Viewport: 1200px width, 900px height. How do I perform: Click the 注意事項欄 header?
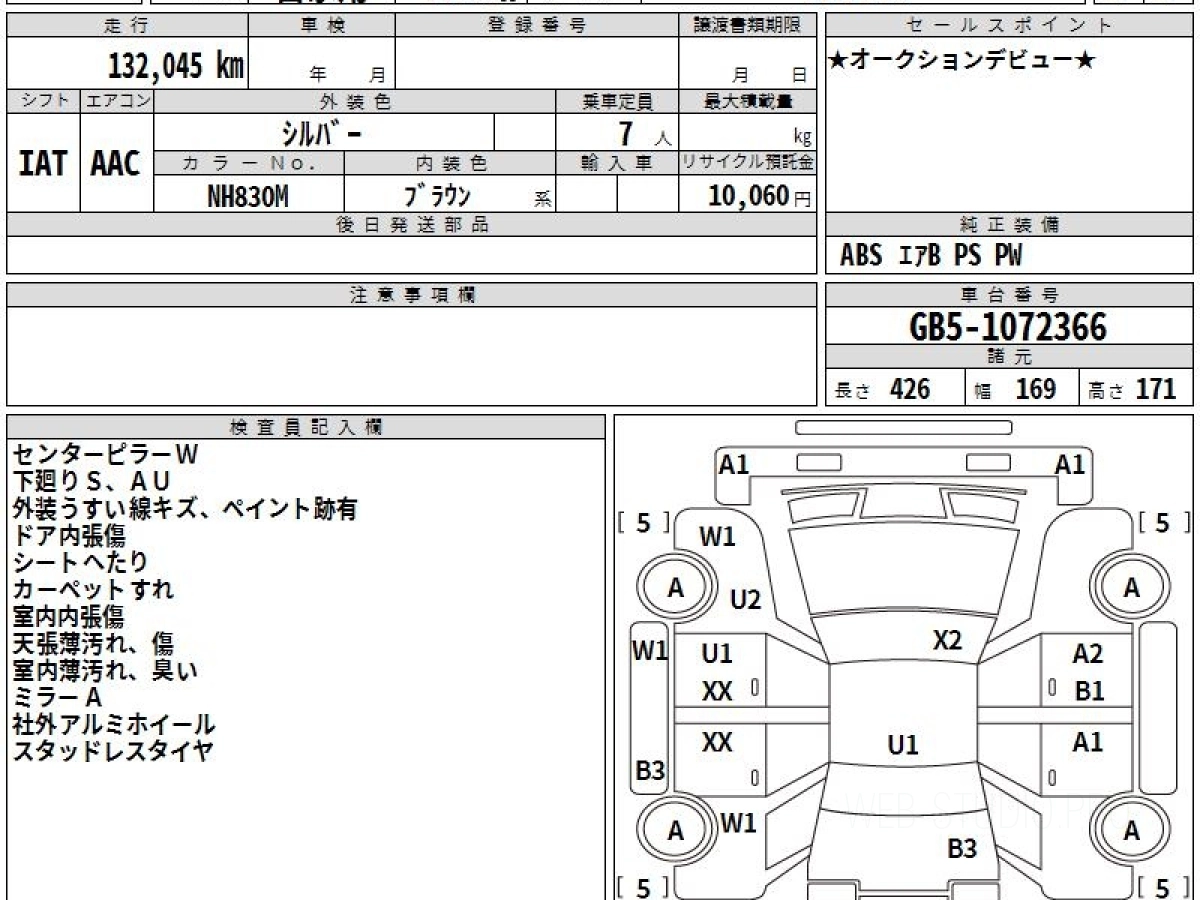pyautogui.click(x=412, y=295)
